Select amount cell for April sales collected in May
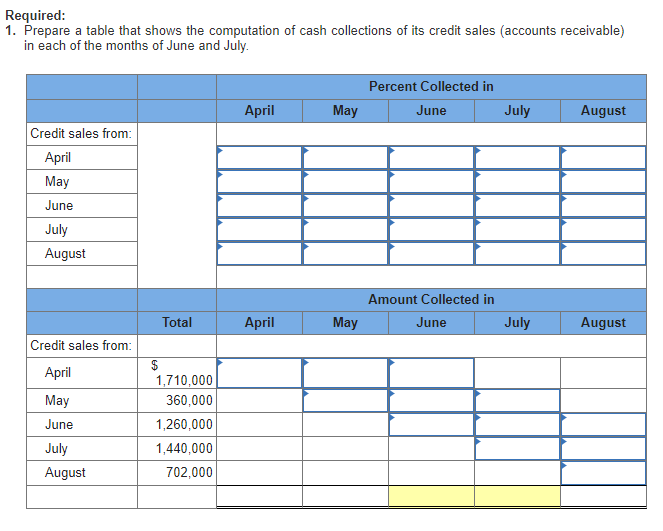This screenshot has height=531, width=663. pyautogui.click(x=345, y=373)
